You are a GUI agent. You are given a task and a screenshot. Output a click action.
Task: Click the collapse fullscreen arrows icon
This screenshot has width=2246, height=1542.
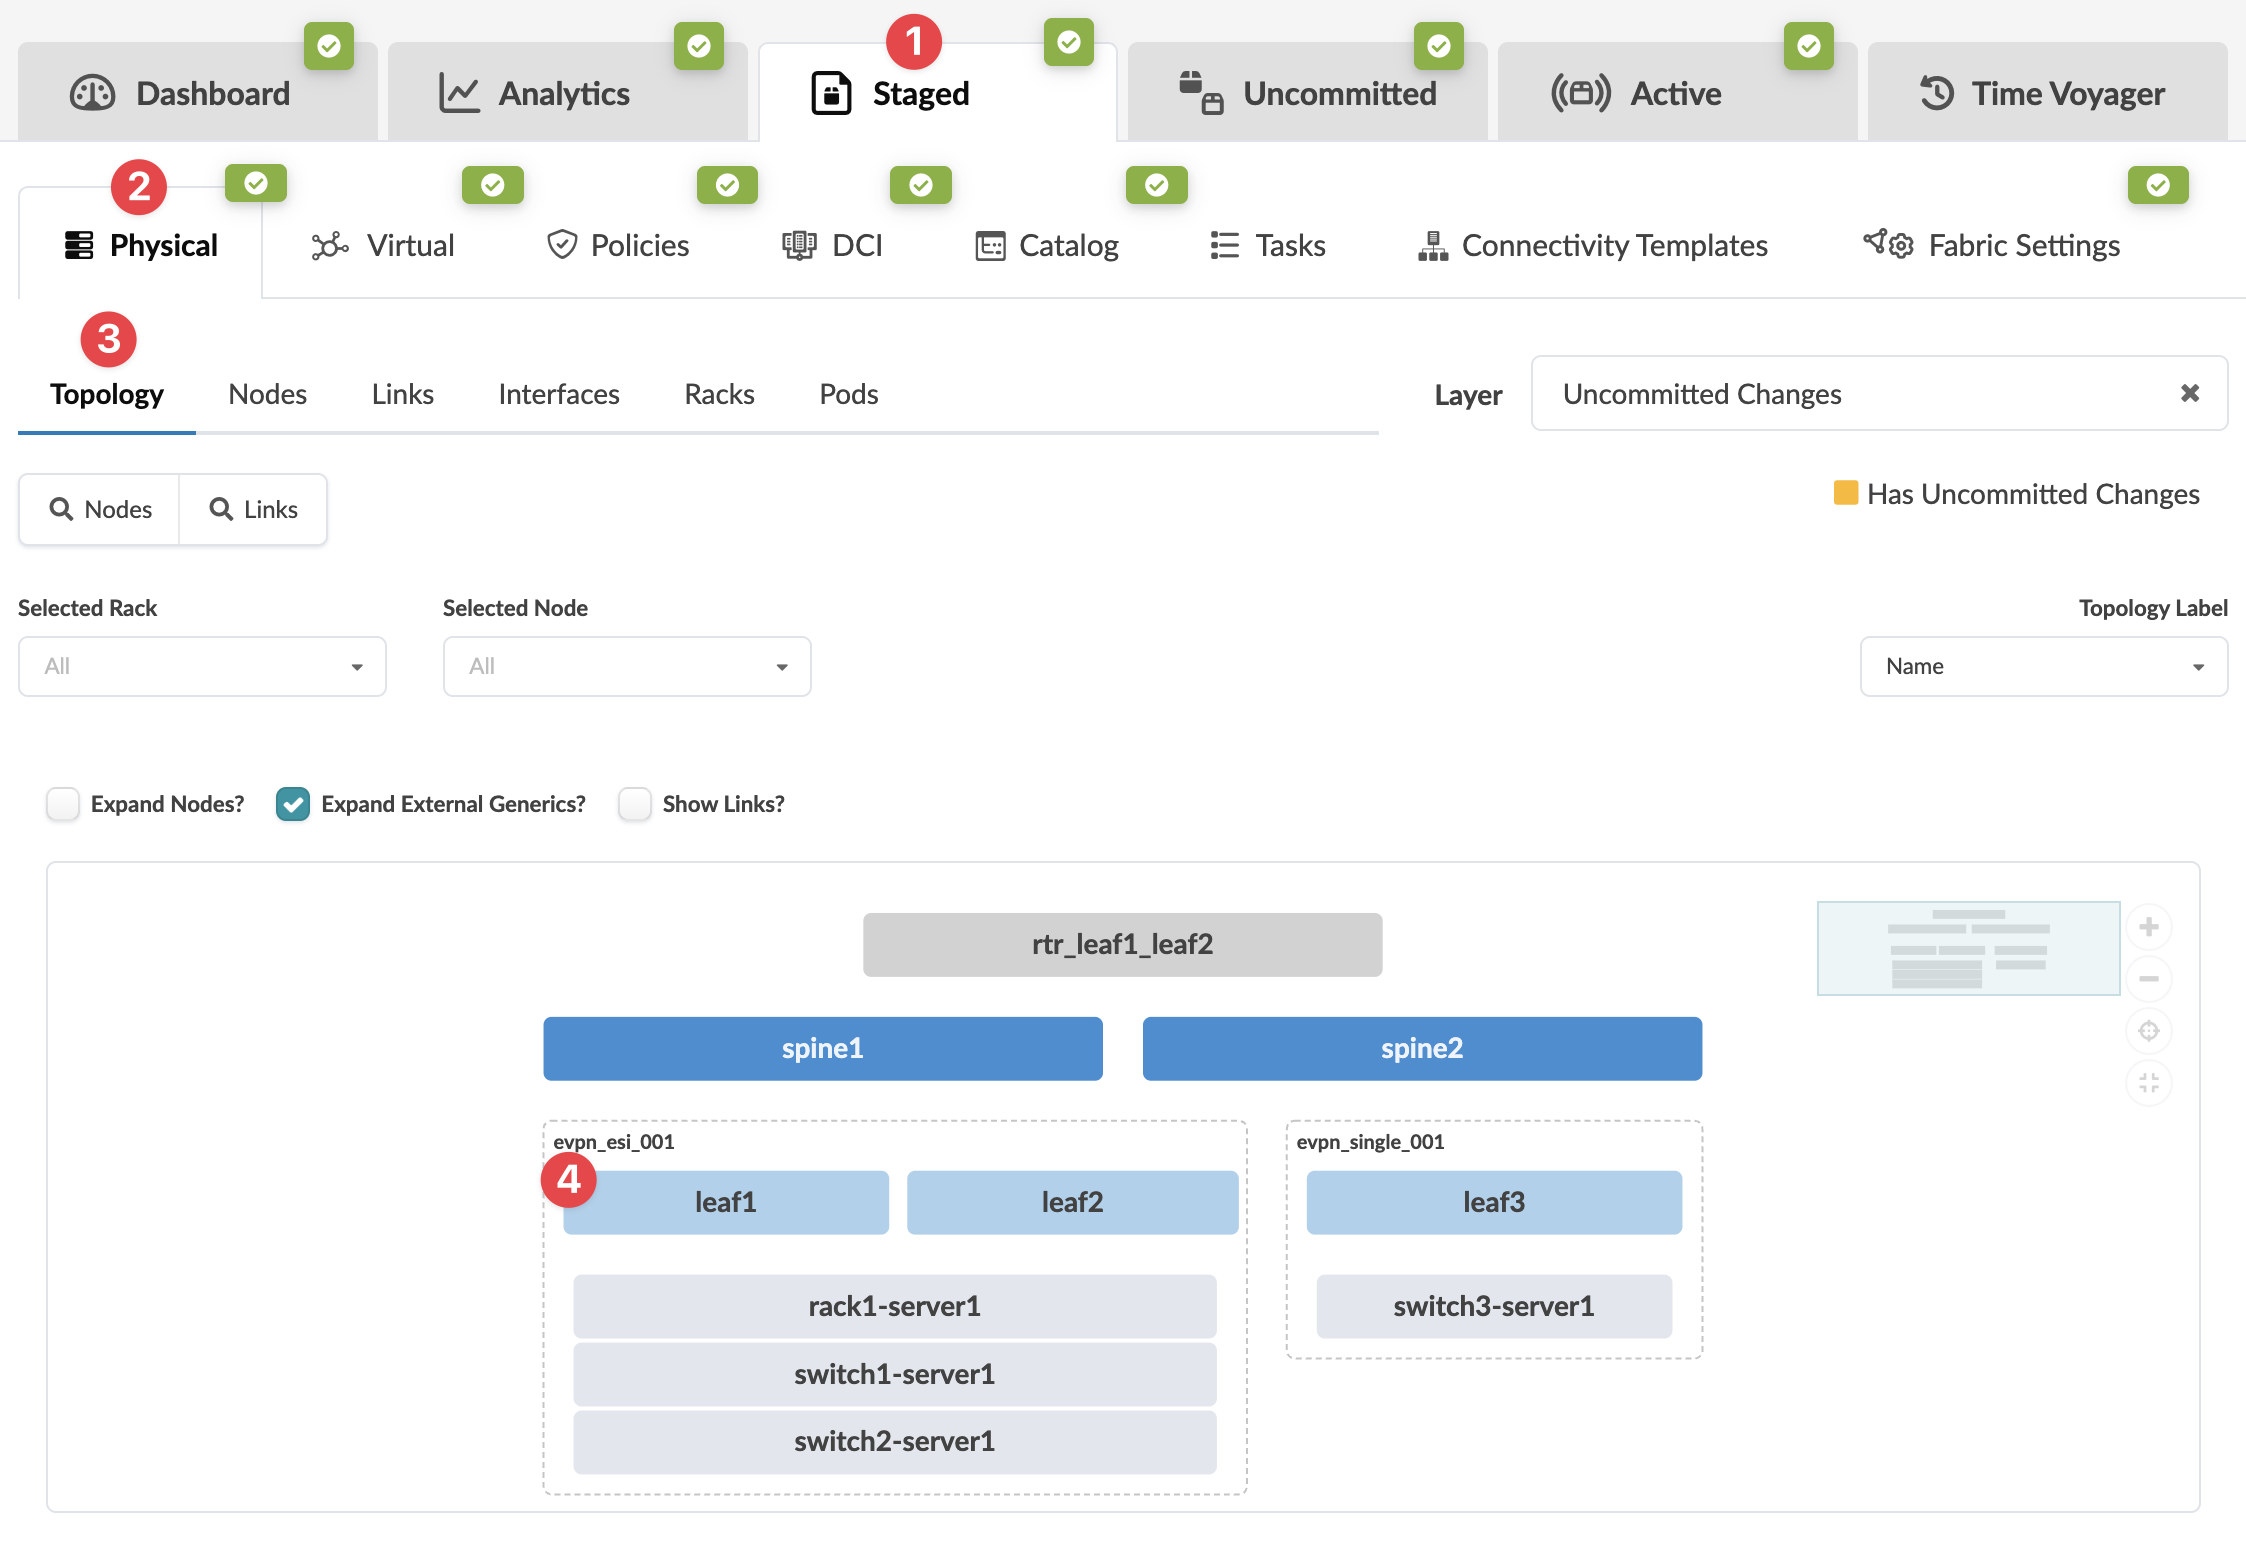click(x=2148, y=1082)
